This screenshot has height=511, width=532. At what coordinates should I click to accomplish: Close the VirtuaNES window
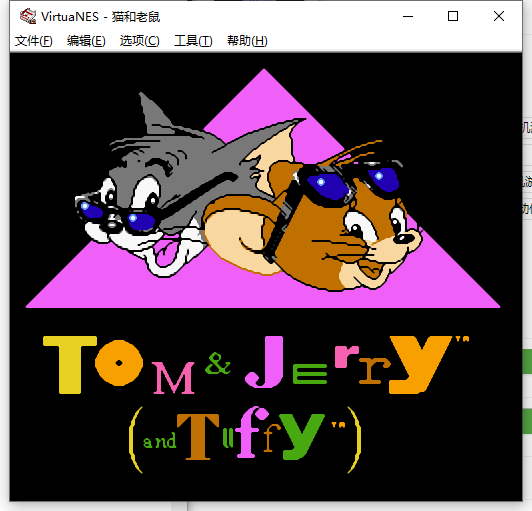(499, 16)
